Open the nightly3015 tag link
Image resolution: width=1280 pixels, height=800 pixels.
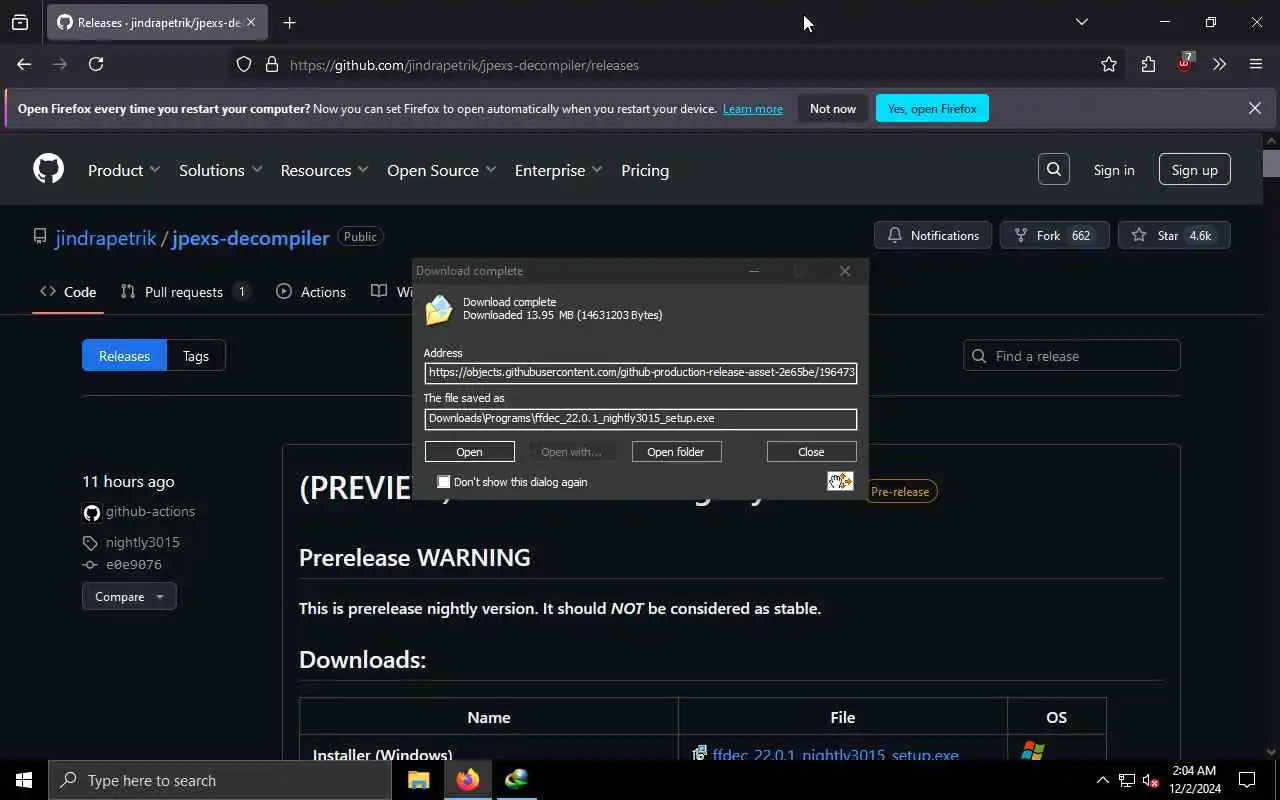click(143, 542)
